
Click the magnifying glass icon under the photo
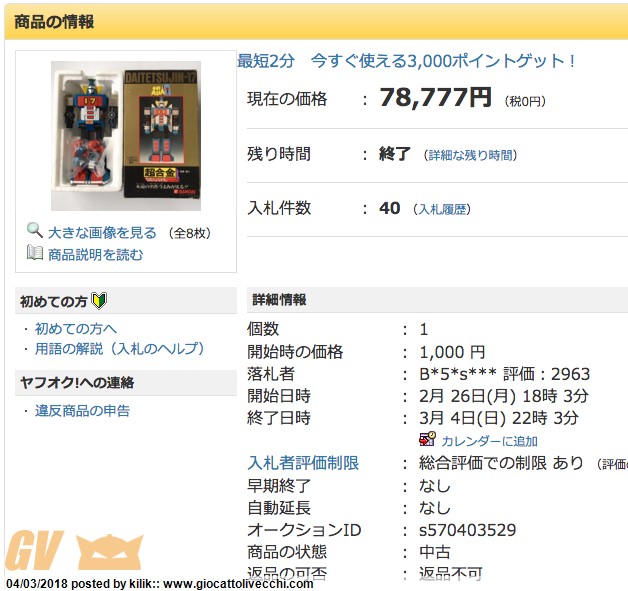coord(35,230)
